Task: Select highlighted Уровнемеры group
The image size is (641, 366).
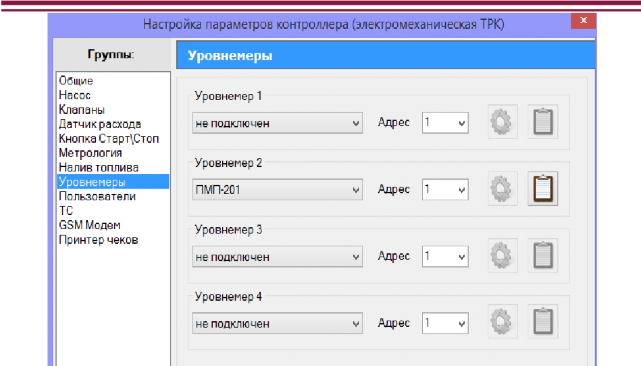Action: point(113,182)
